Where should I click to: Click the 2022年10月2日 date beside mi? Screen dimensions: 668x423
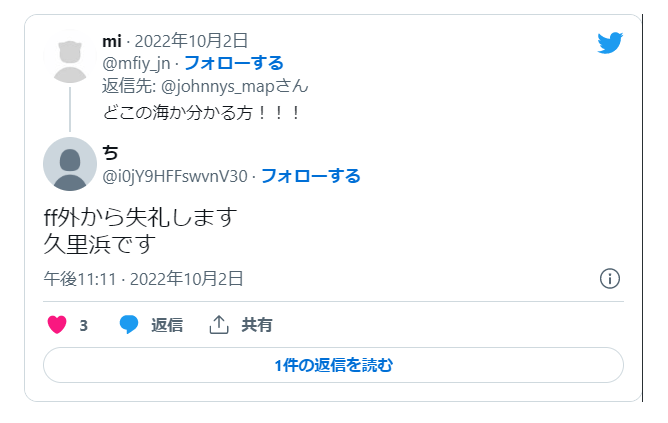pos(191,41)
